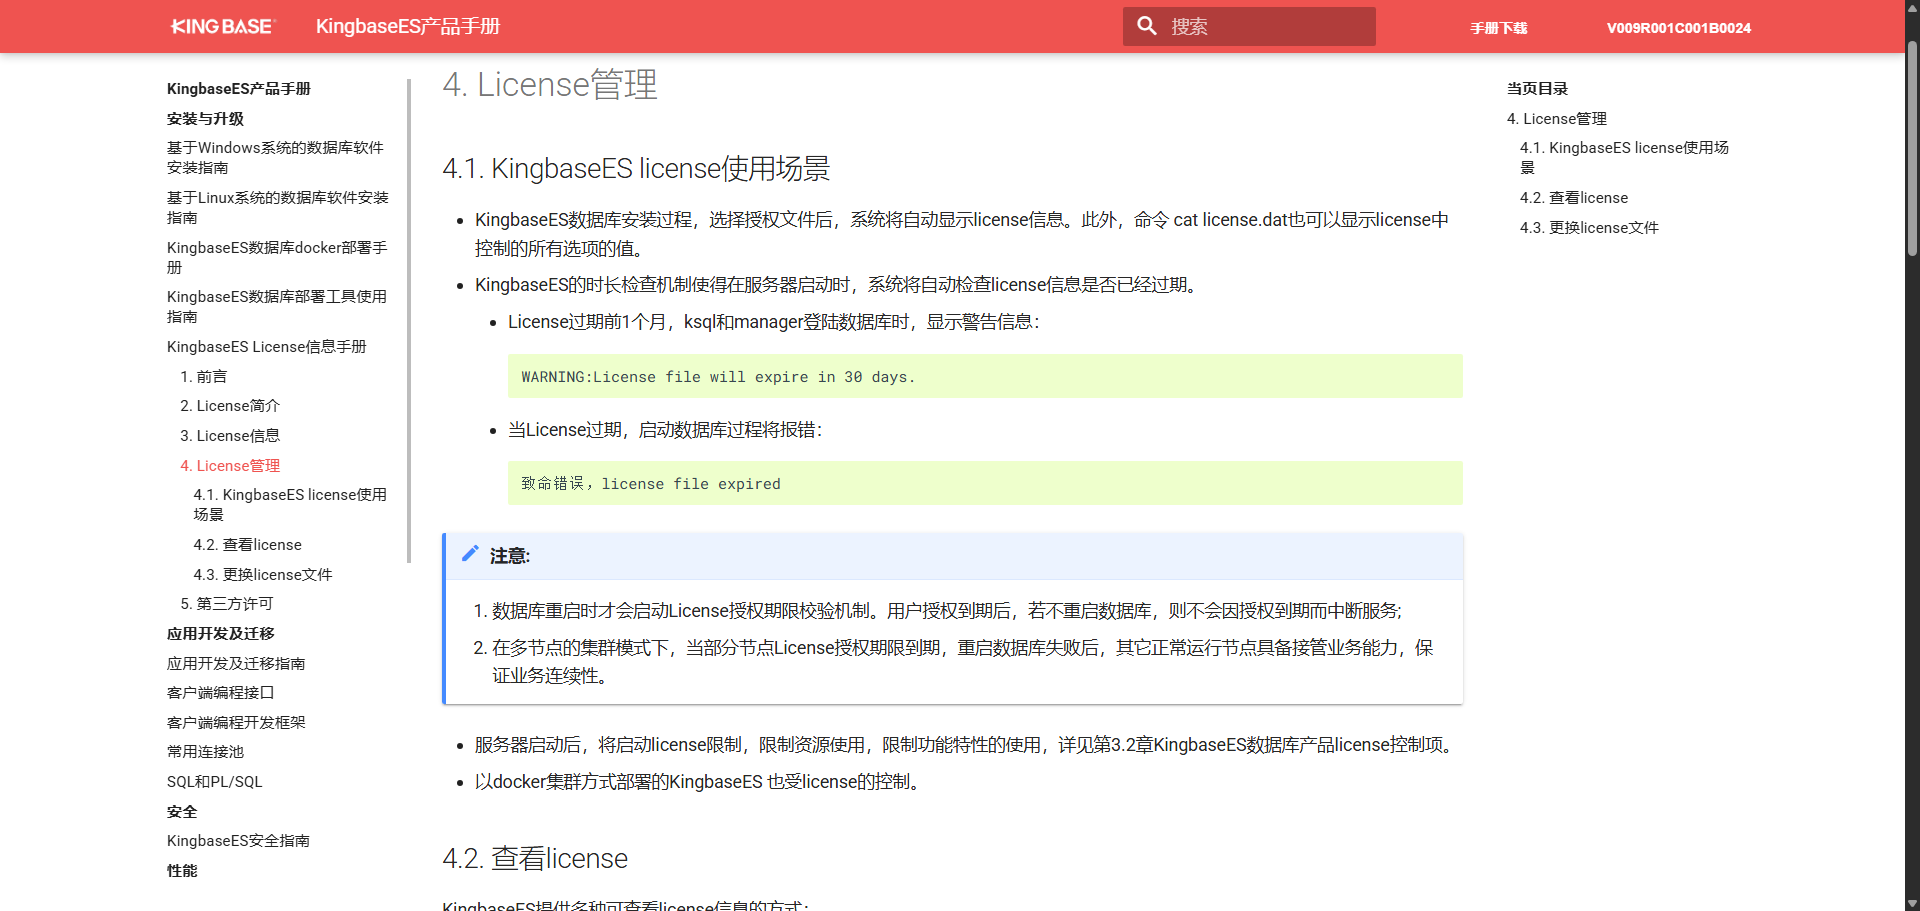This screenshot has height=911, width=1920.
Task: Click the KingBase logo icon
Action: [221, 26]
